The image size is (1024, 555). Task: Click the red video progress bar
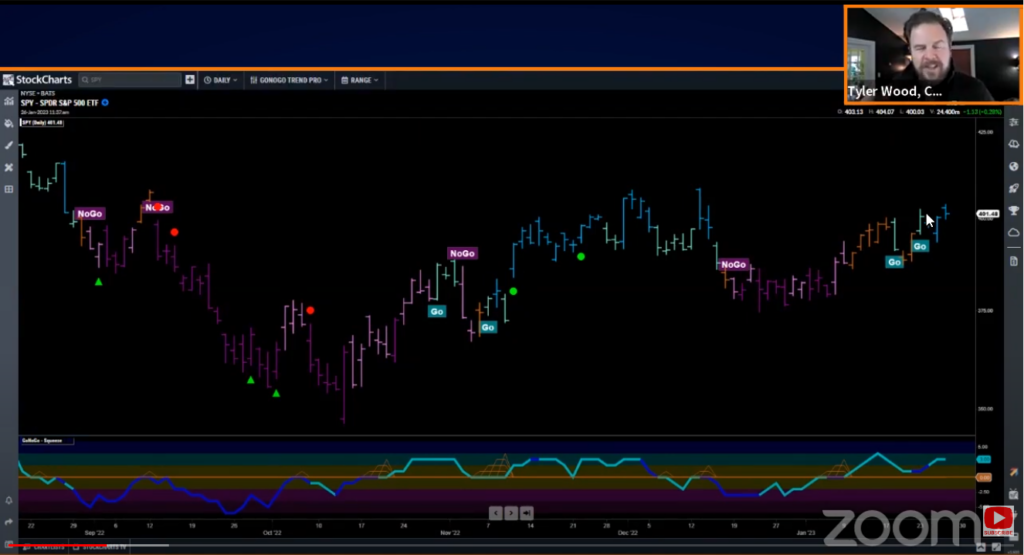(55, 545)
